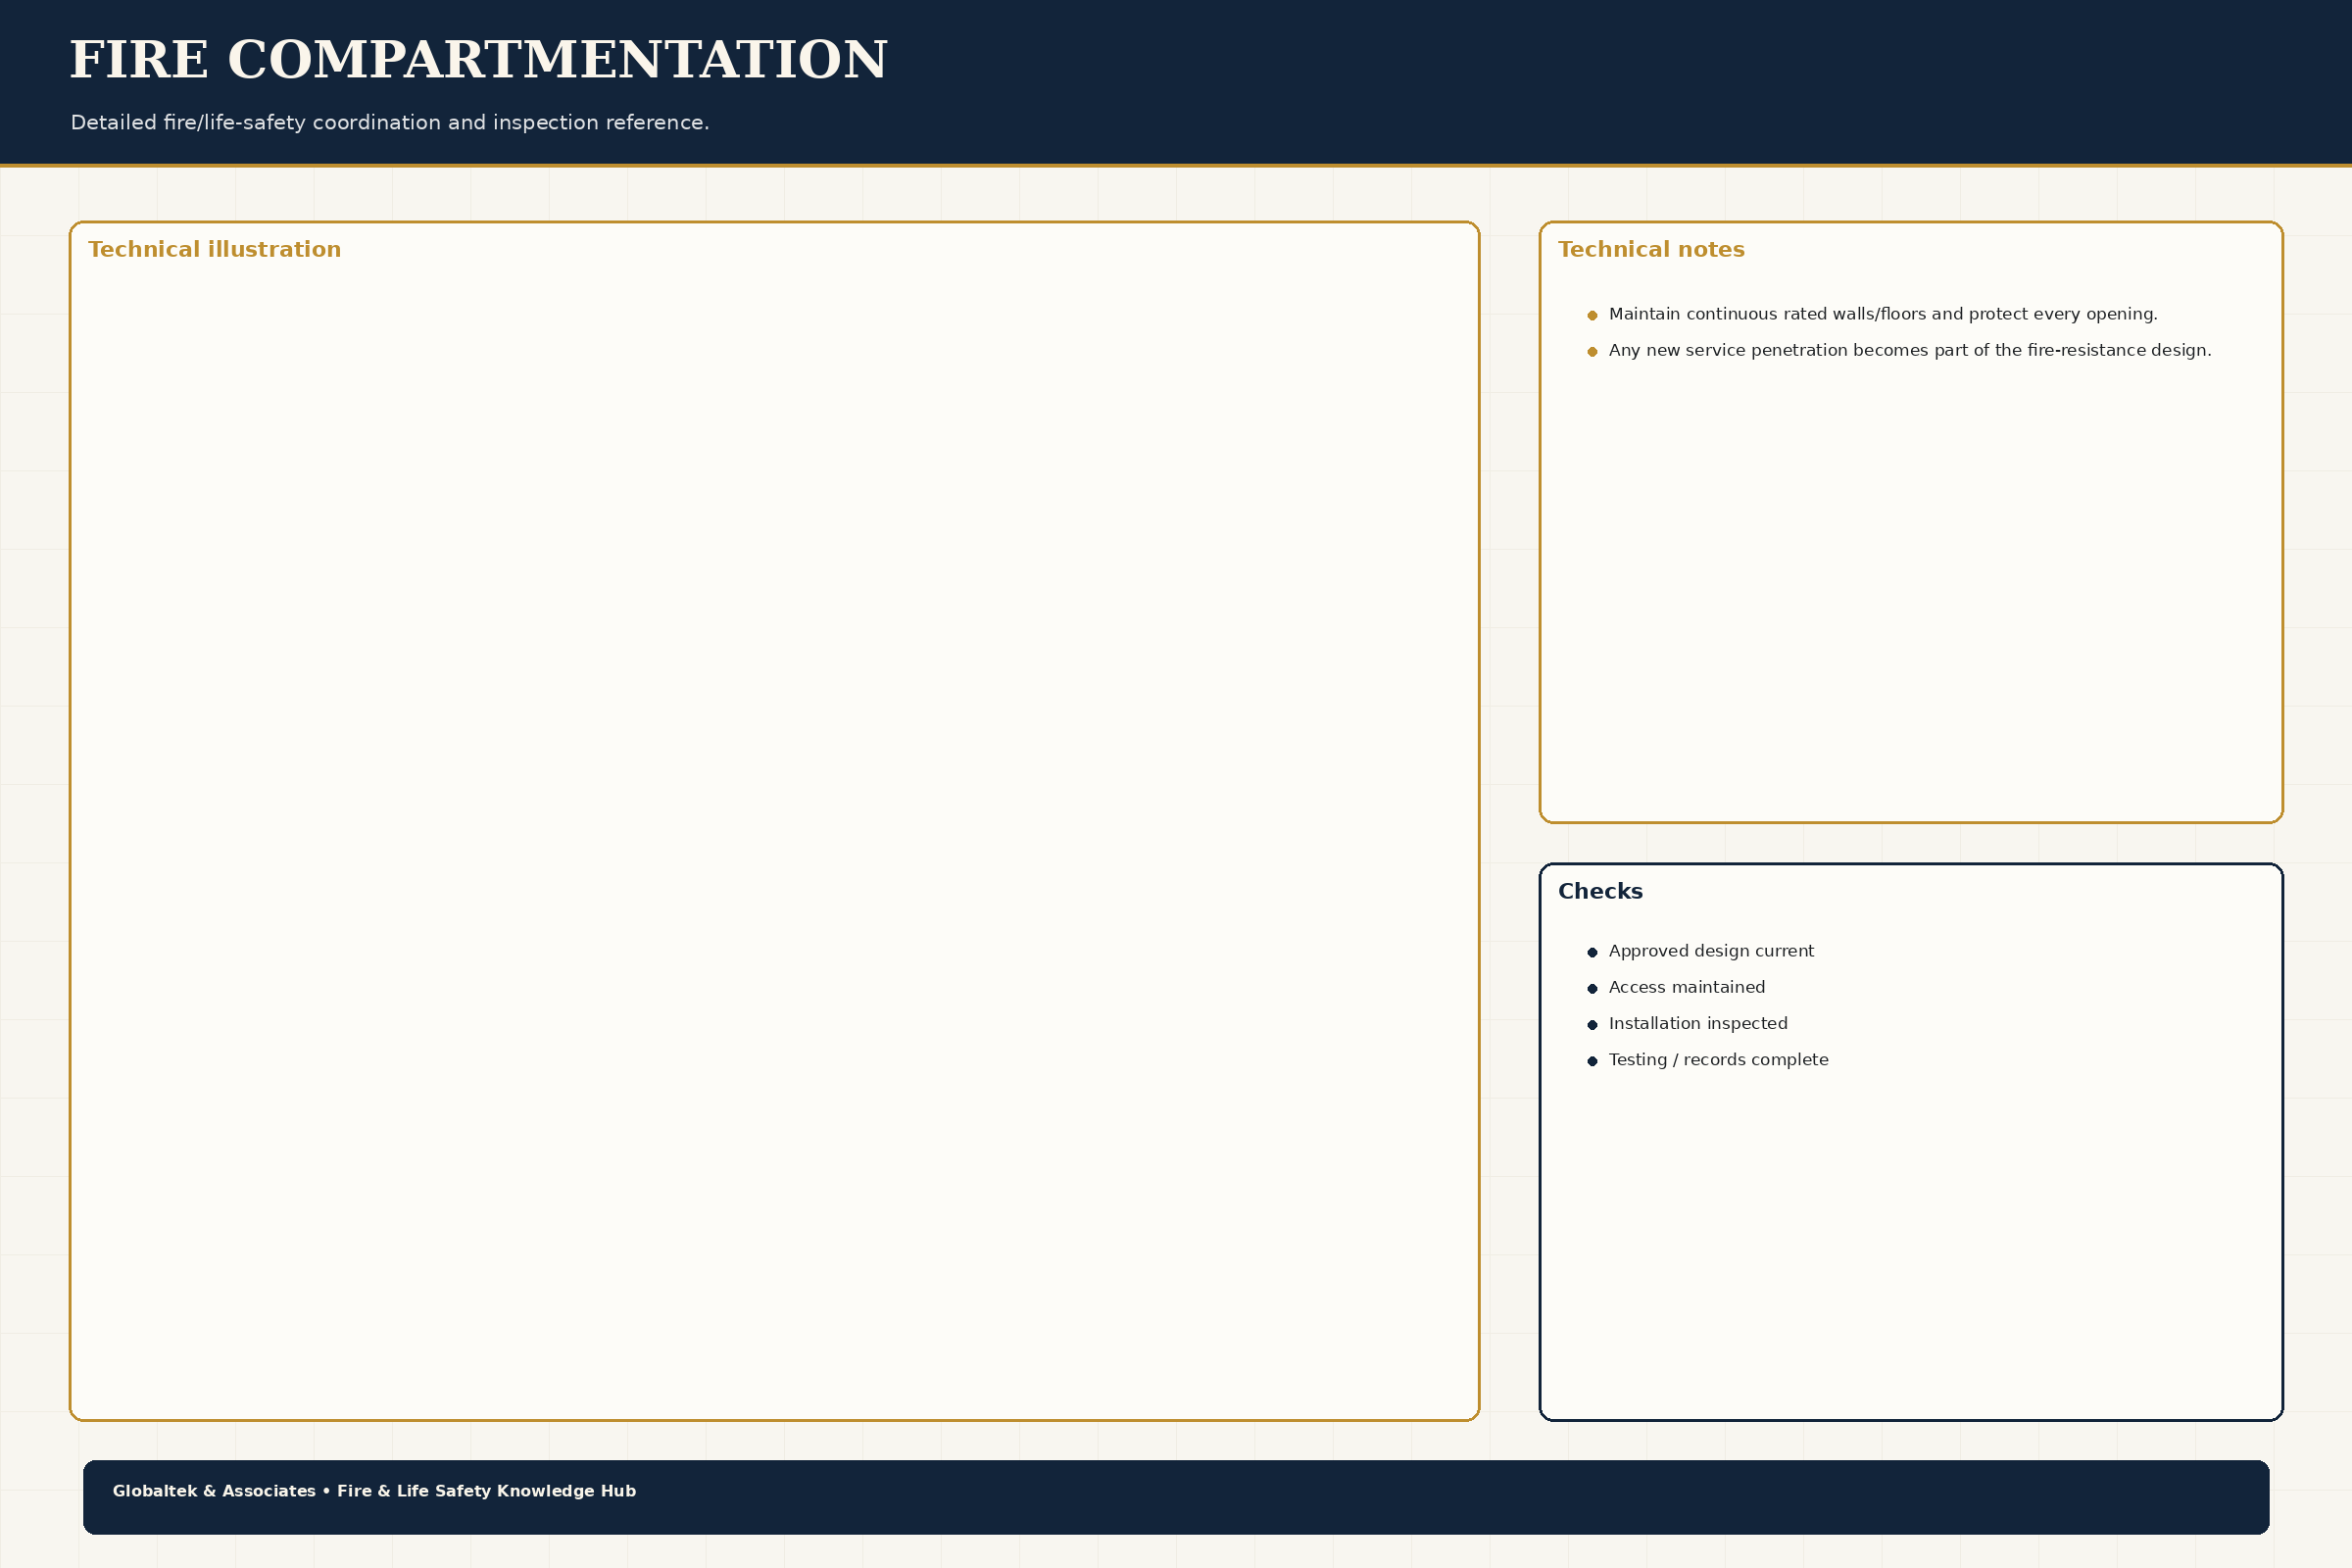Select the 'Testing / records complete' check item
Screen dimensions: 2352x1568
click(x=1718, y=1059)
